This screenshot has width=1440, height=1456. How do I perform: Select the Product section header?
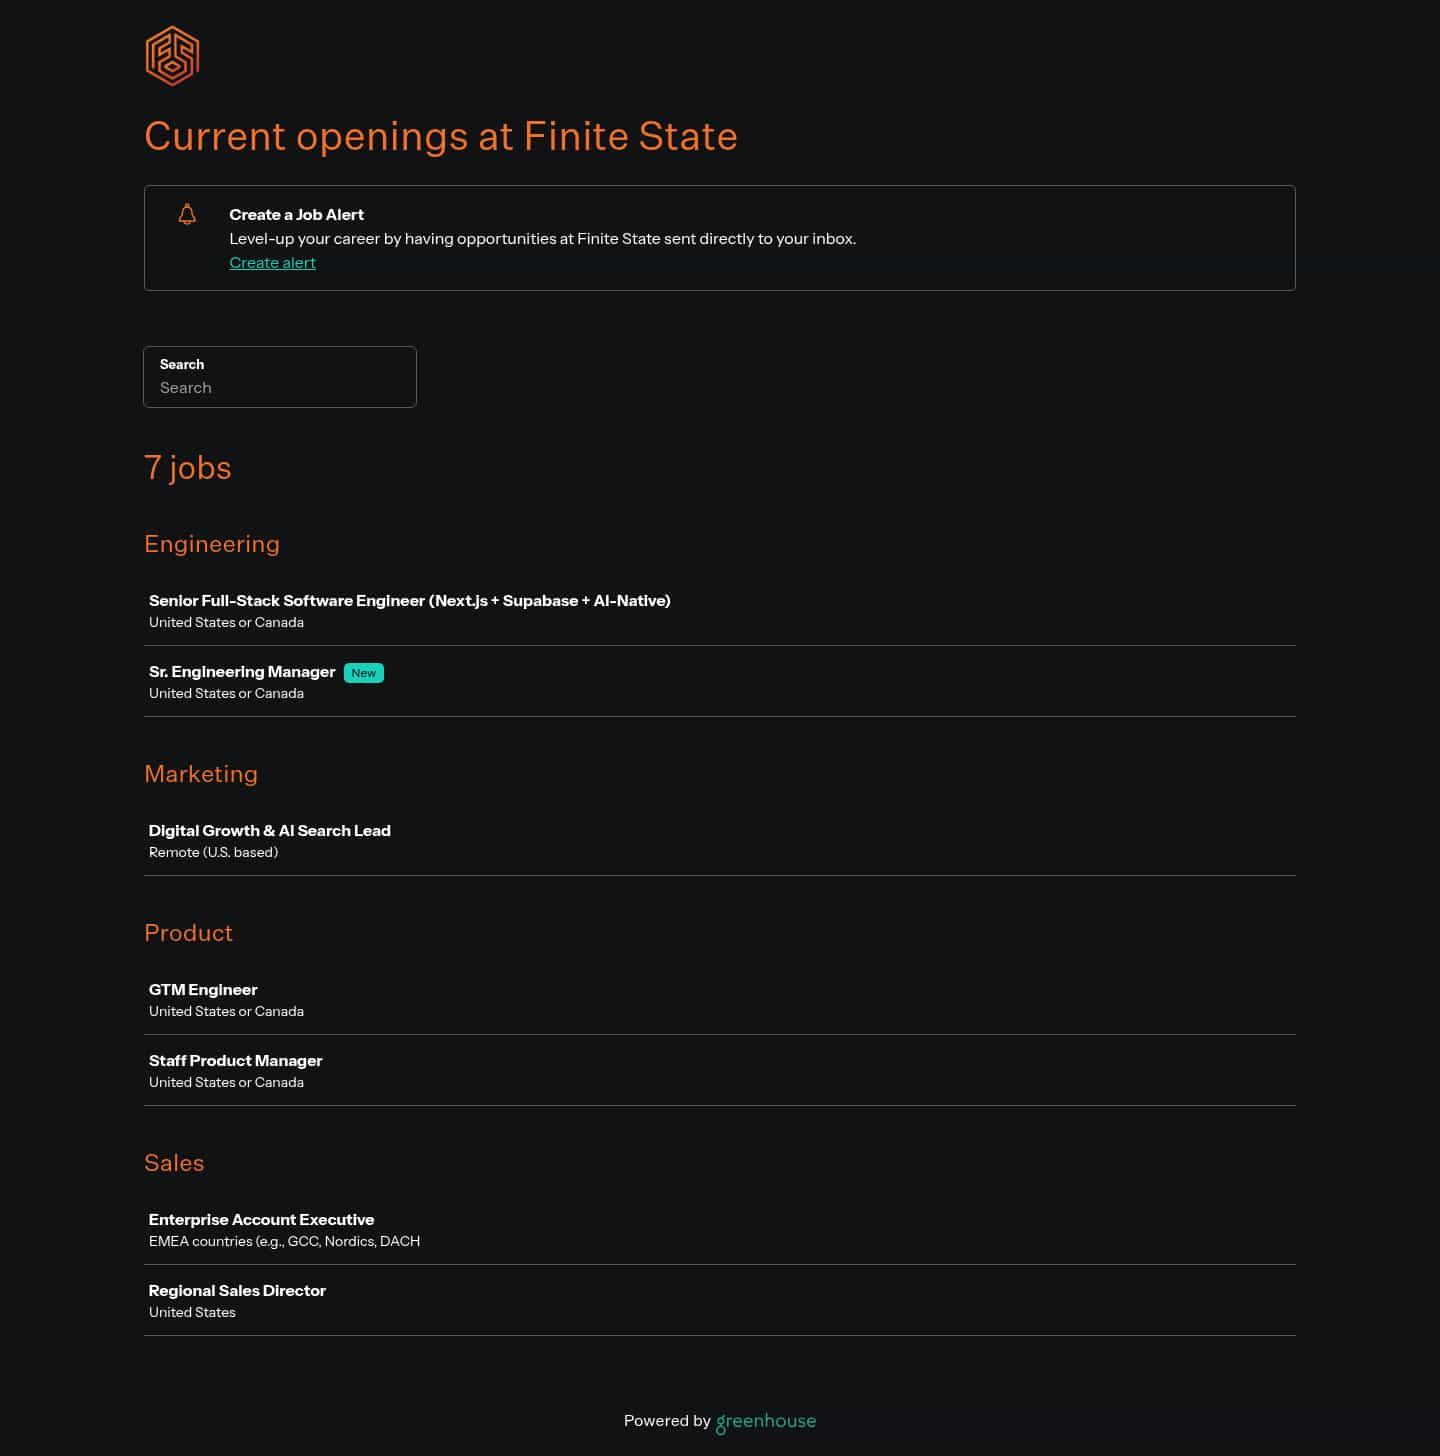(188, 933)
